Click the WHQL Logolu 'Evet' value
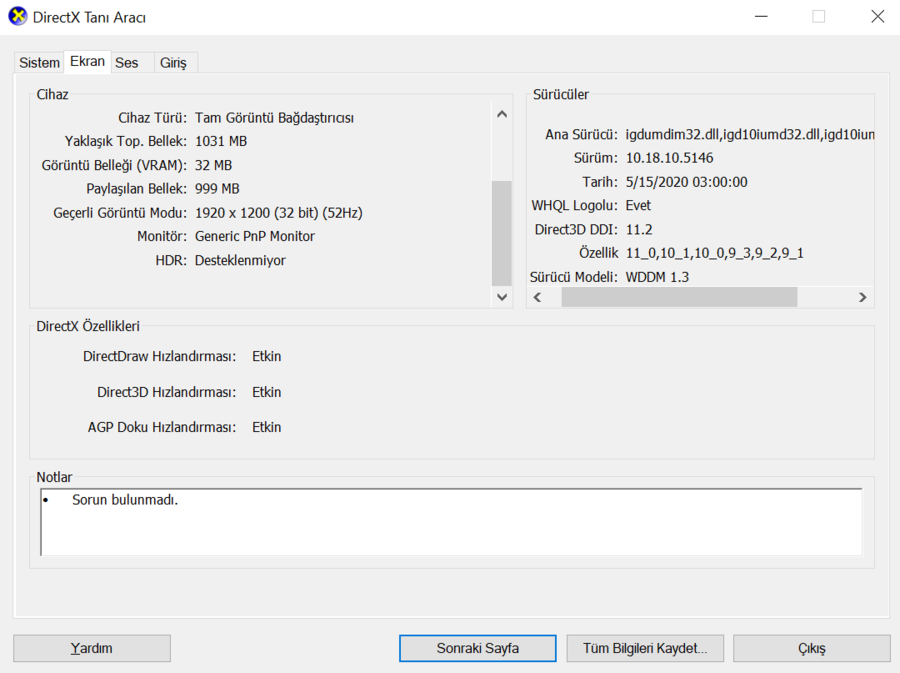The image size is (900, 673). pyautogui.click(x=638, y=205)
